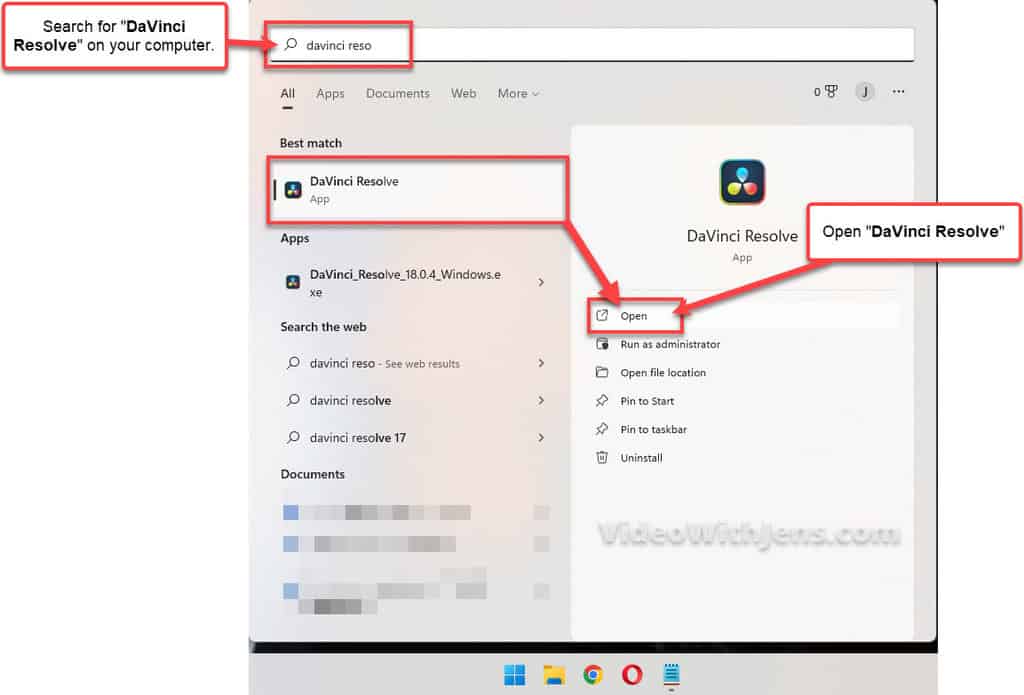Viewport: 1024px width, 695px height.
Task: Click the "Search the web" section heading
Action: coord(323,327)
